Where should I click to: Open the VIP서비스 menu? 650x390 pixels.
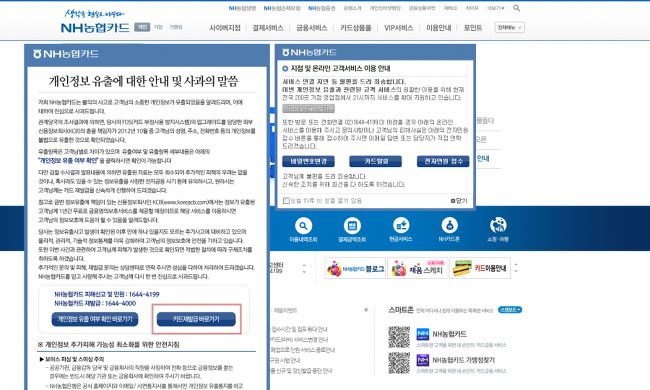pos(398,28)
